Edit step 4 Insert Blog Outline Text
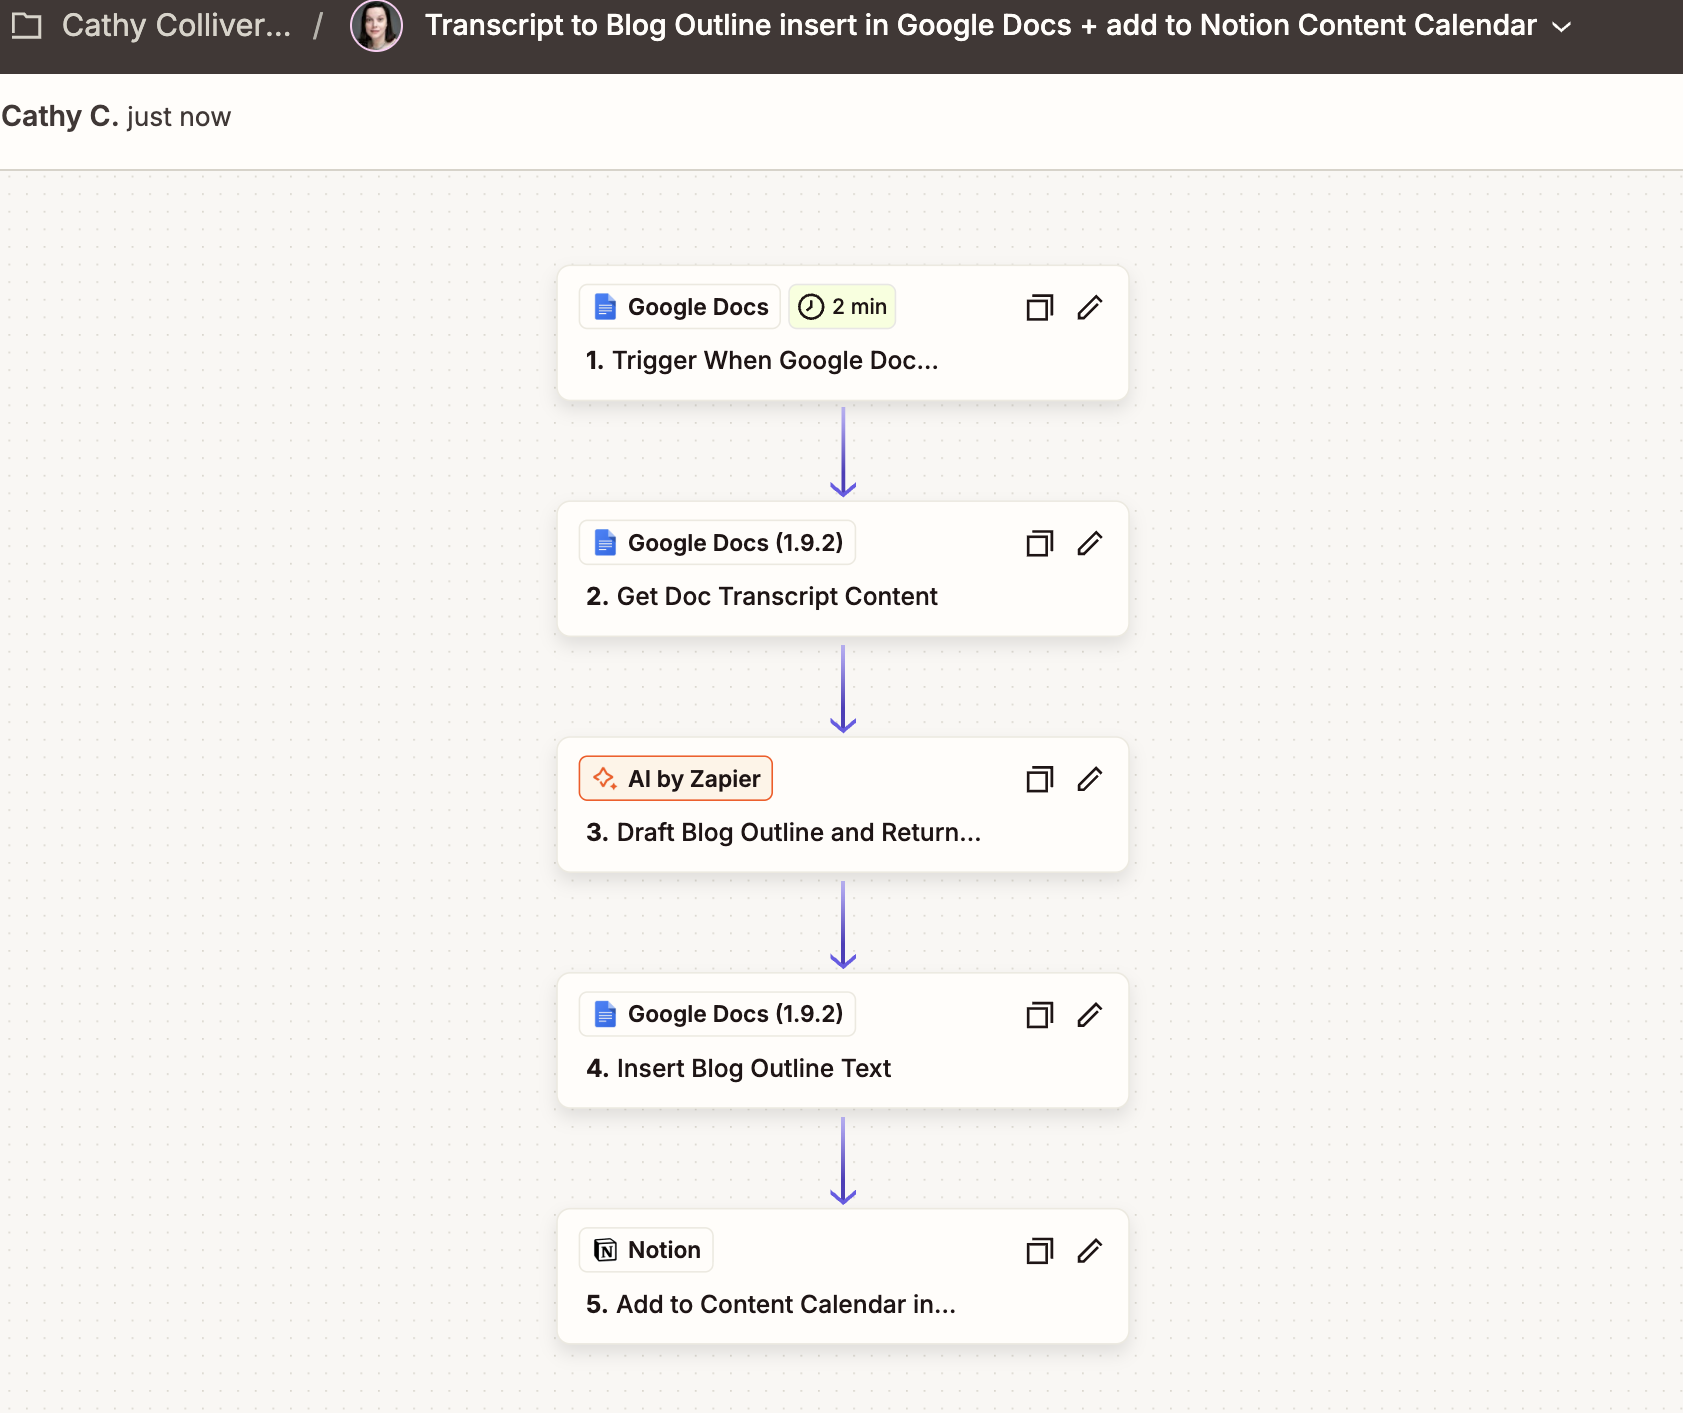 [x=1089, y=1015]
